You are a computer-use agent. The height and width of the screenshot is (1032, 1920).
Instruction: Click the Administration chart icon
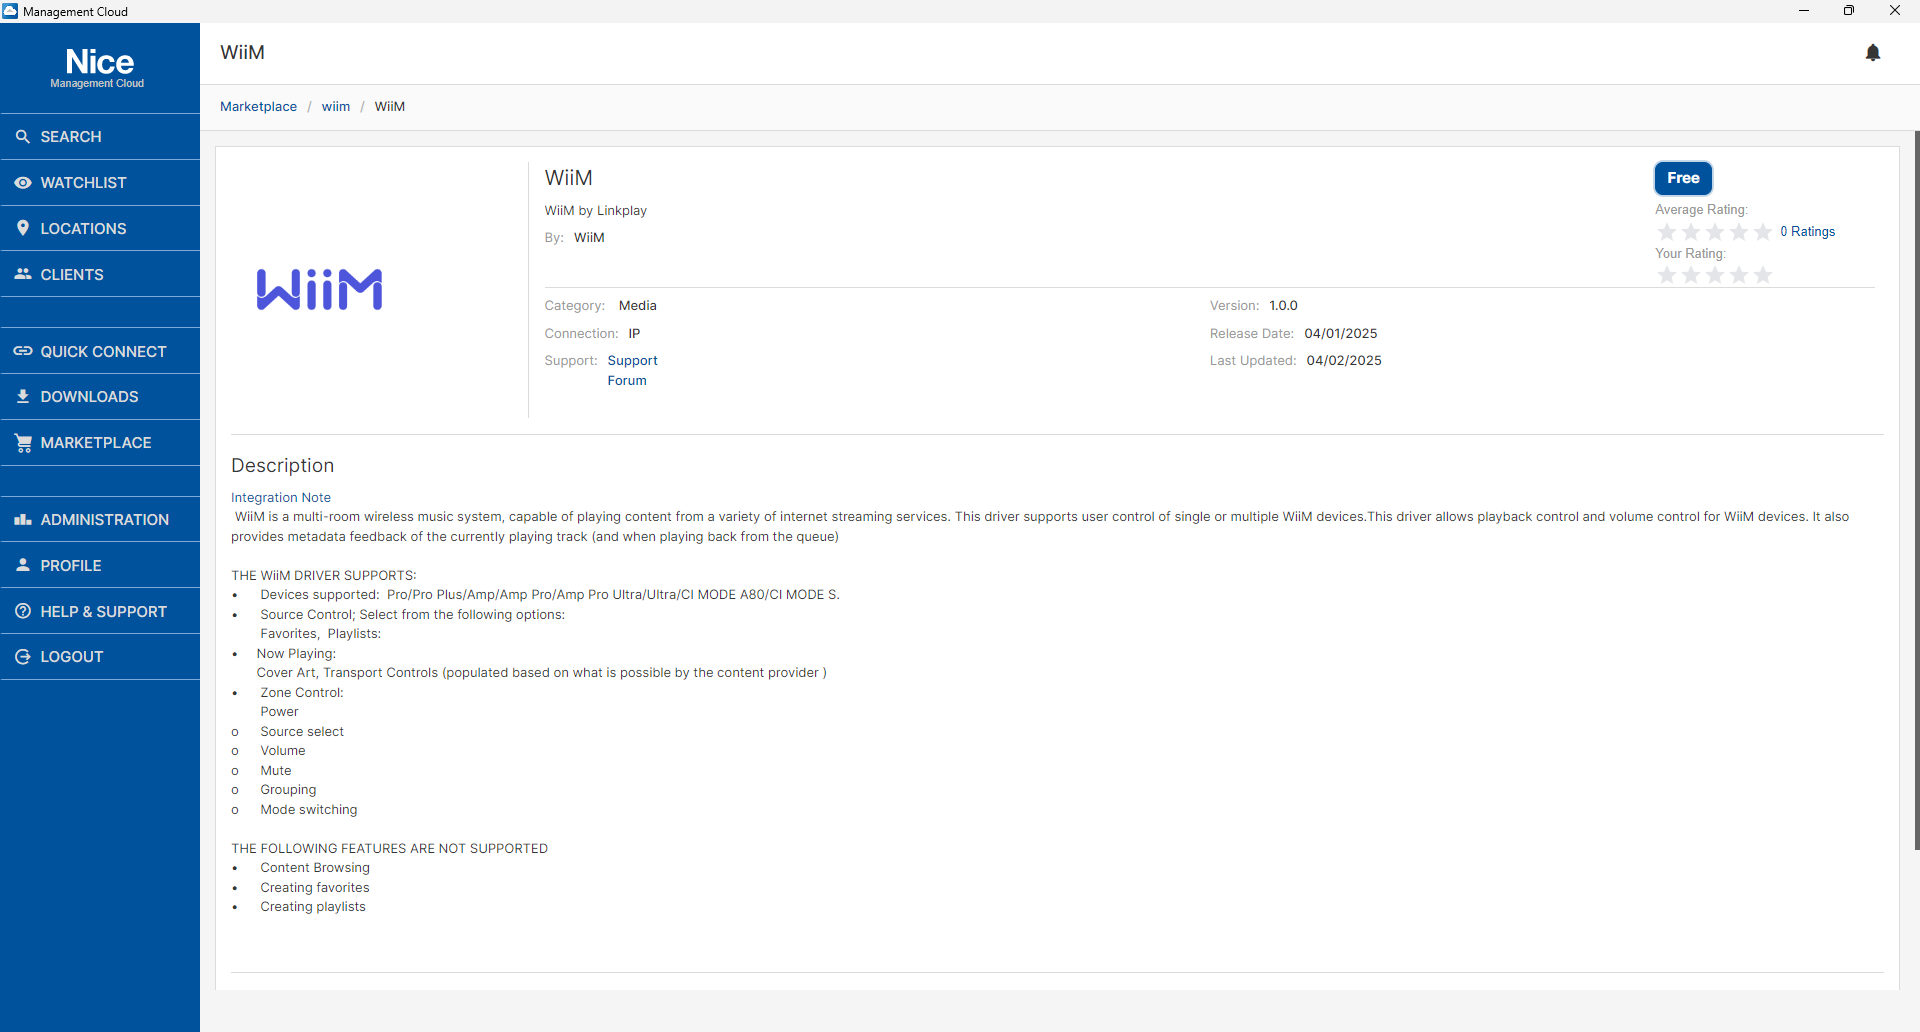(23, 519)
